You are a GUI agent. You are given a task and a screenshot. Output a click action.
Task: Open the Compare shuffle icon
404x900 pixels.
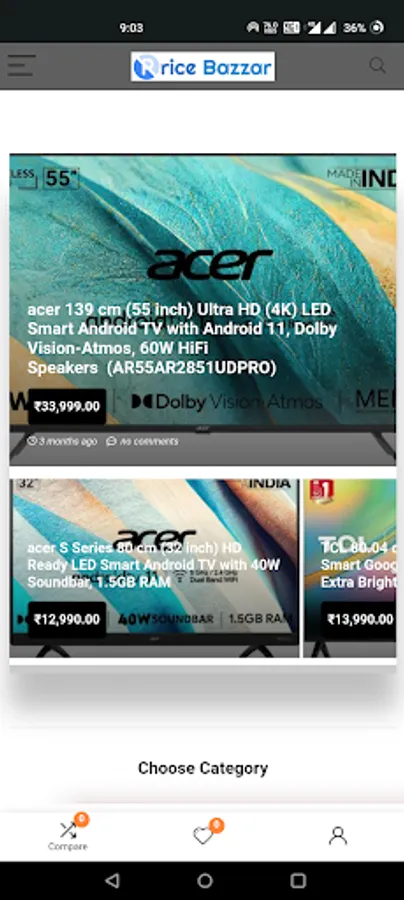(68, 830)
